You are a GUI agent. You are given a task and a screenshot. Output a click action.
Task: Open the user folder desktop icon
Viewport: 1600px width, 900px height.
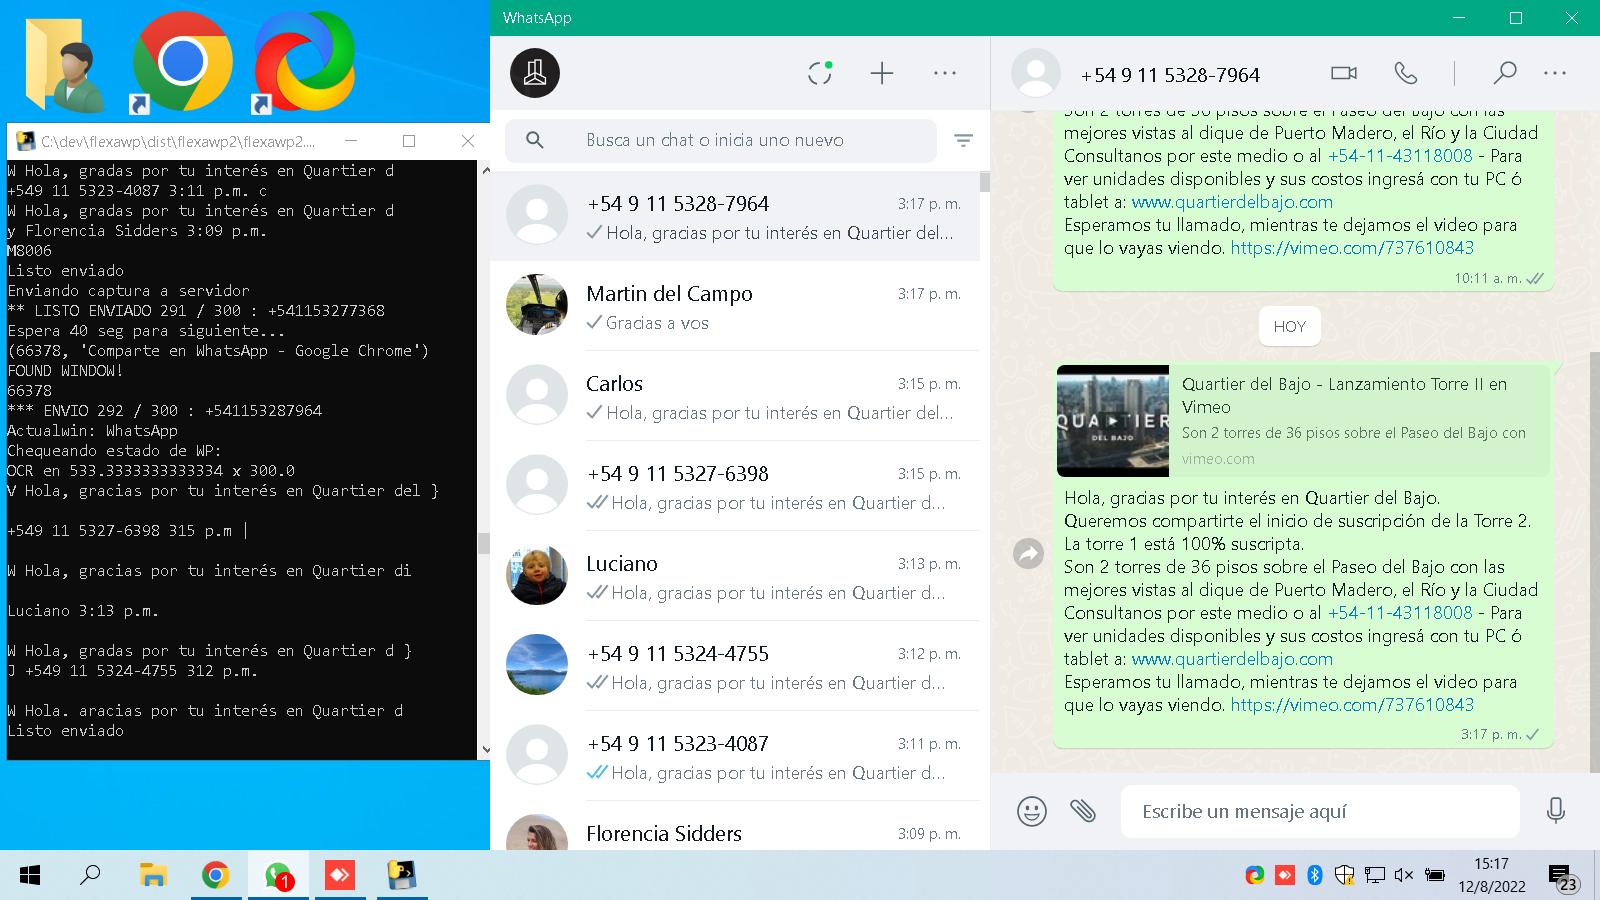(x=63, y=63)
